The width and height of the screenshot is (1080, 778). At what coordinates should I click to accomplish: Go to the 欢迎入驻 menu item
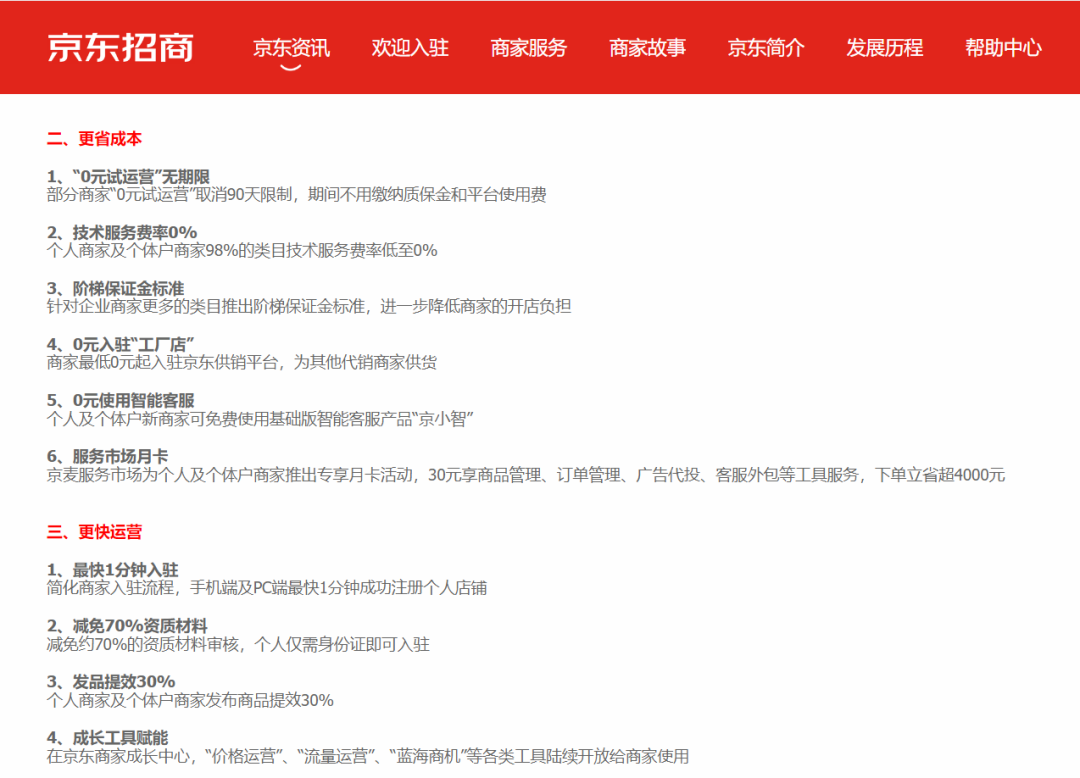410,47
